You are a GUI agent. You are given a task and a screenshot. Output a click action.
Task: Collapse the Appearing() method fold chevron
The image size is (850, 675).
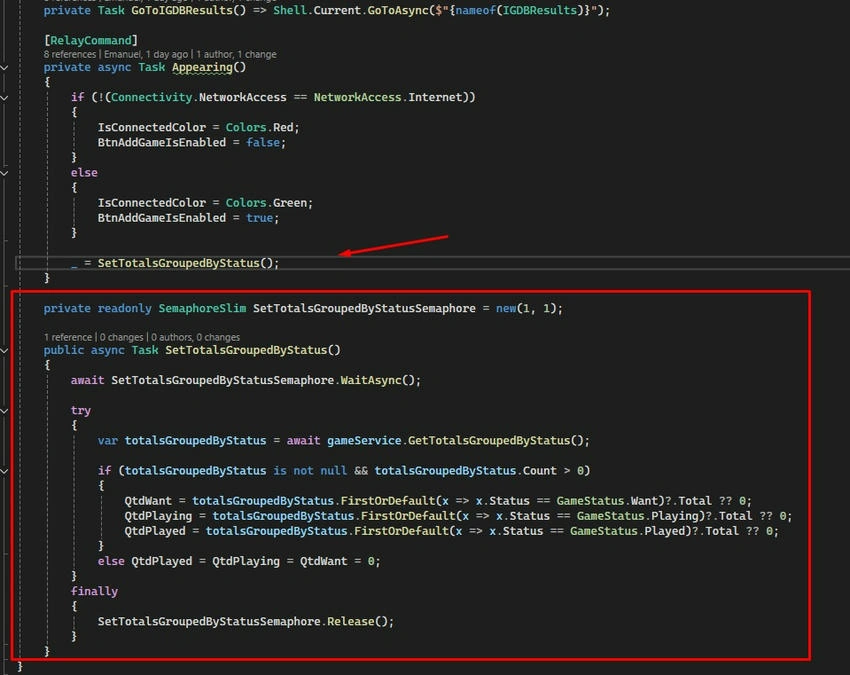coord(4,68)
